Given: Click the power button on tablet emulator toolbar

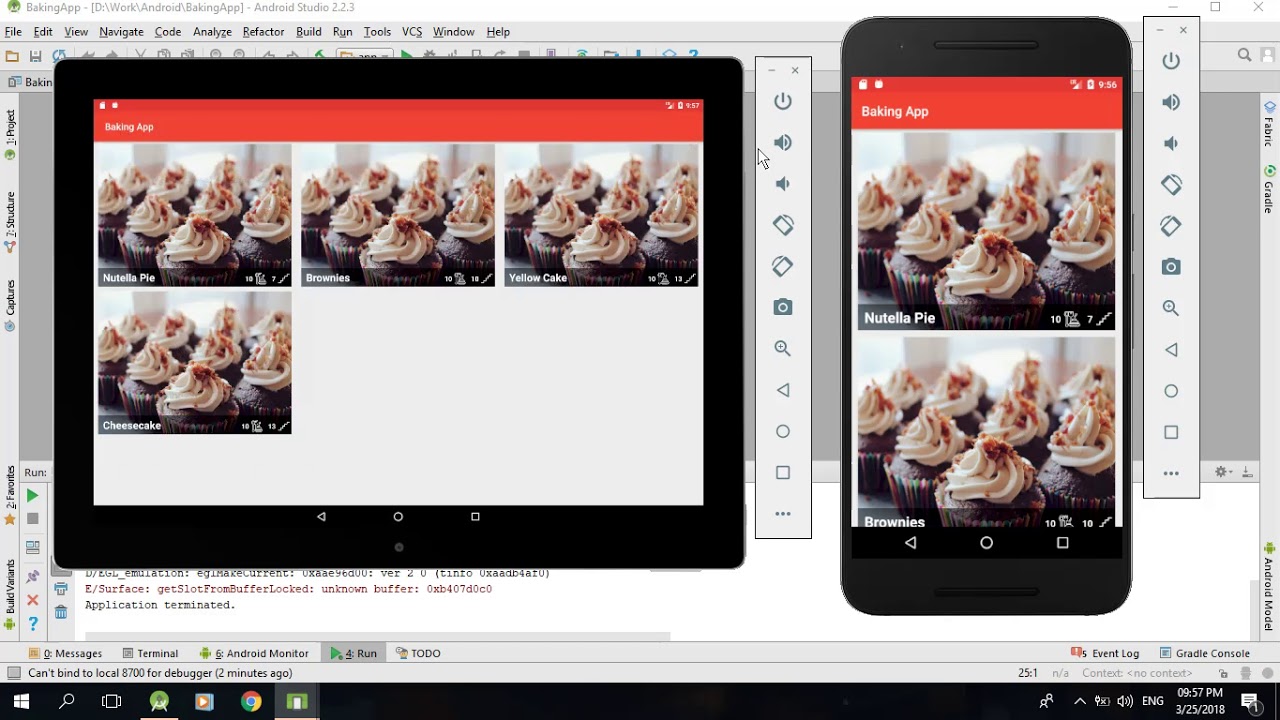Looking at the screenshot, I should (783, 101).
